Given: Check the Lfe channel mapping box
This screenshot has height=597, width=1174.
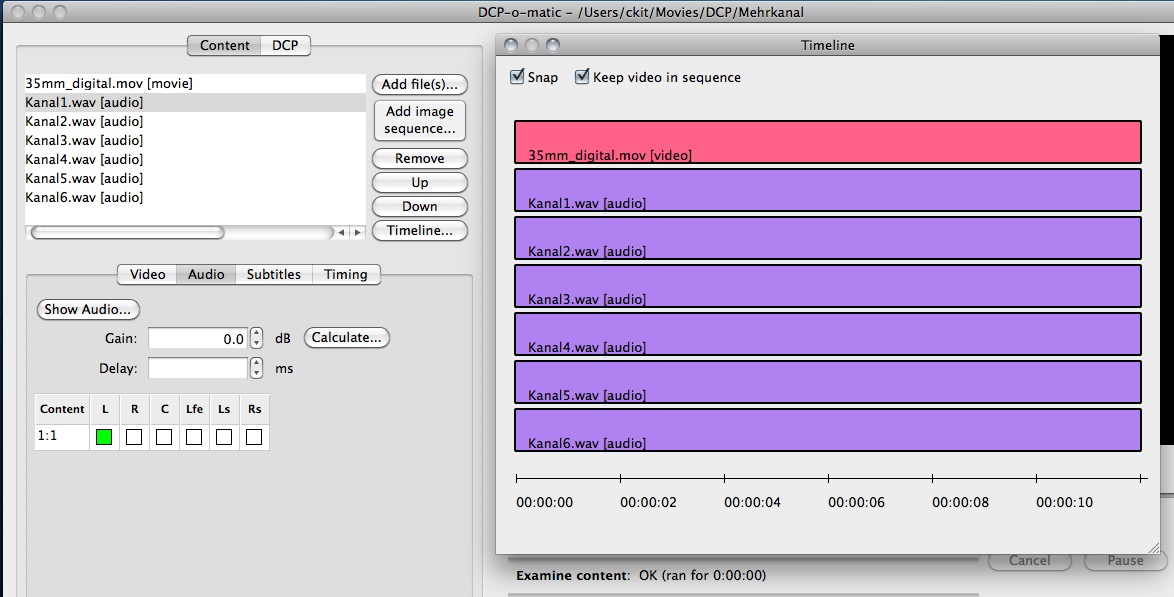Looking at the screenshot, I should point(194,437).
